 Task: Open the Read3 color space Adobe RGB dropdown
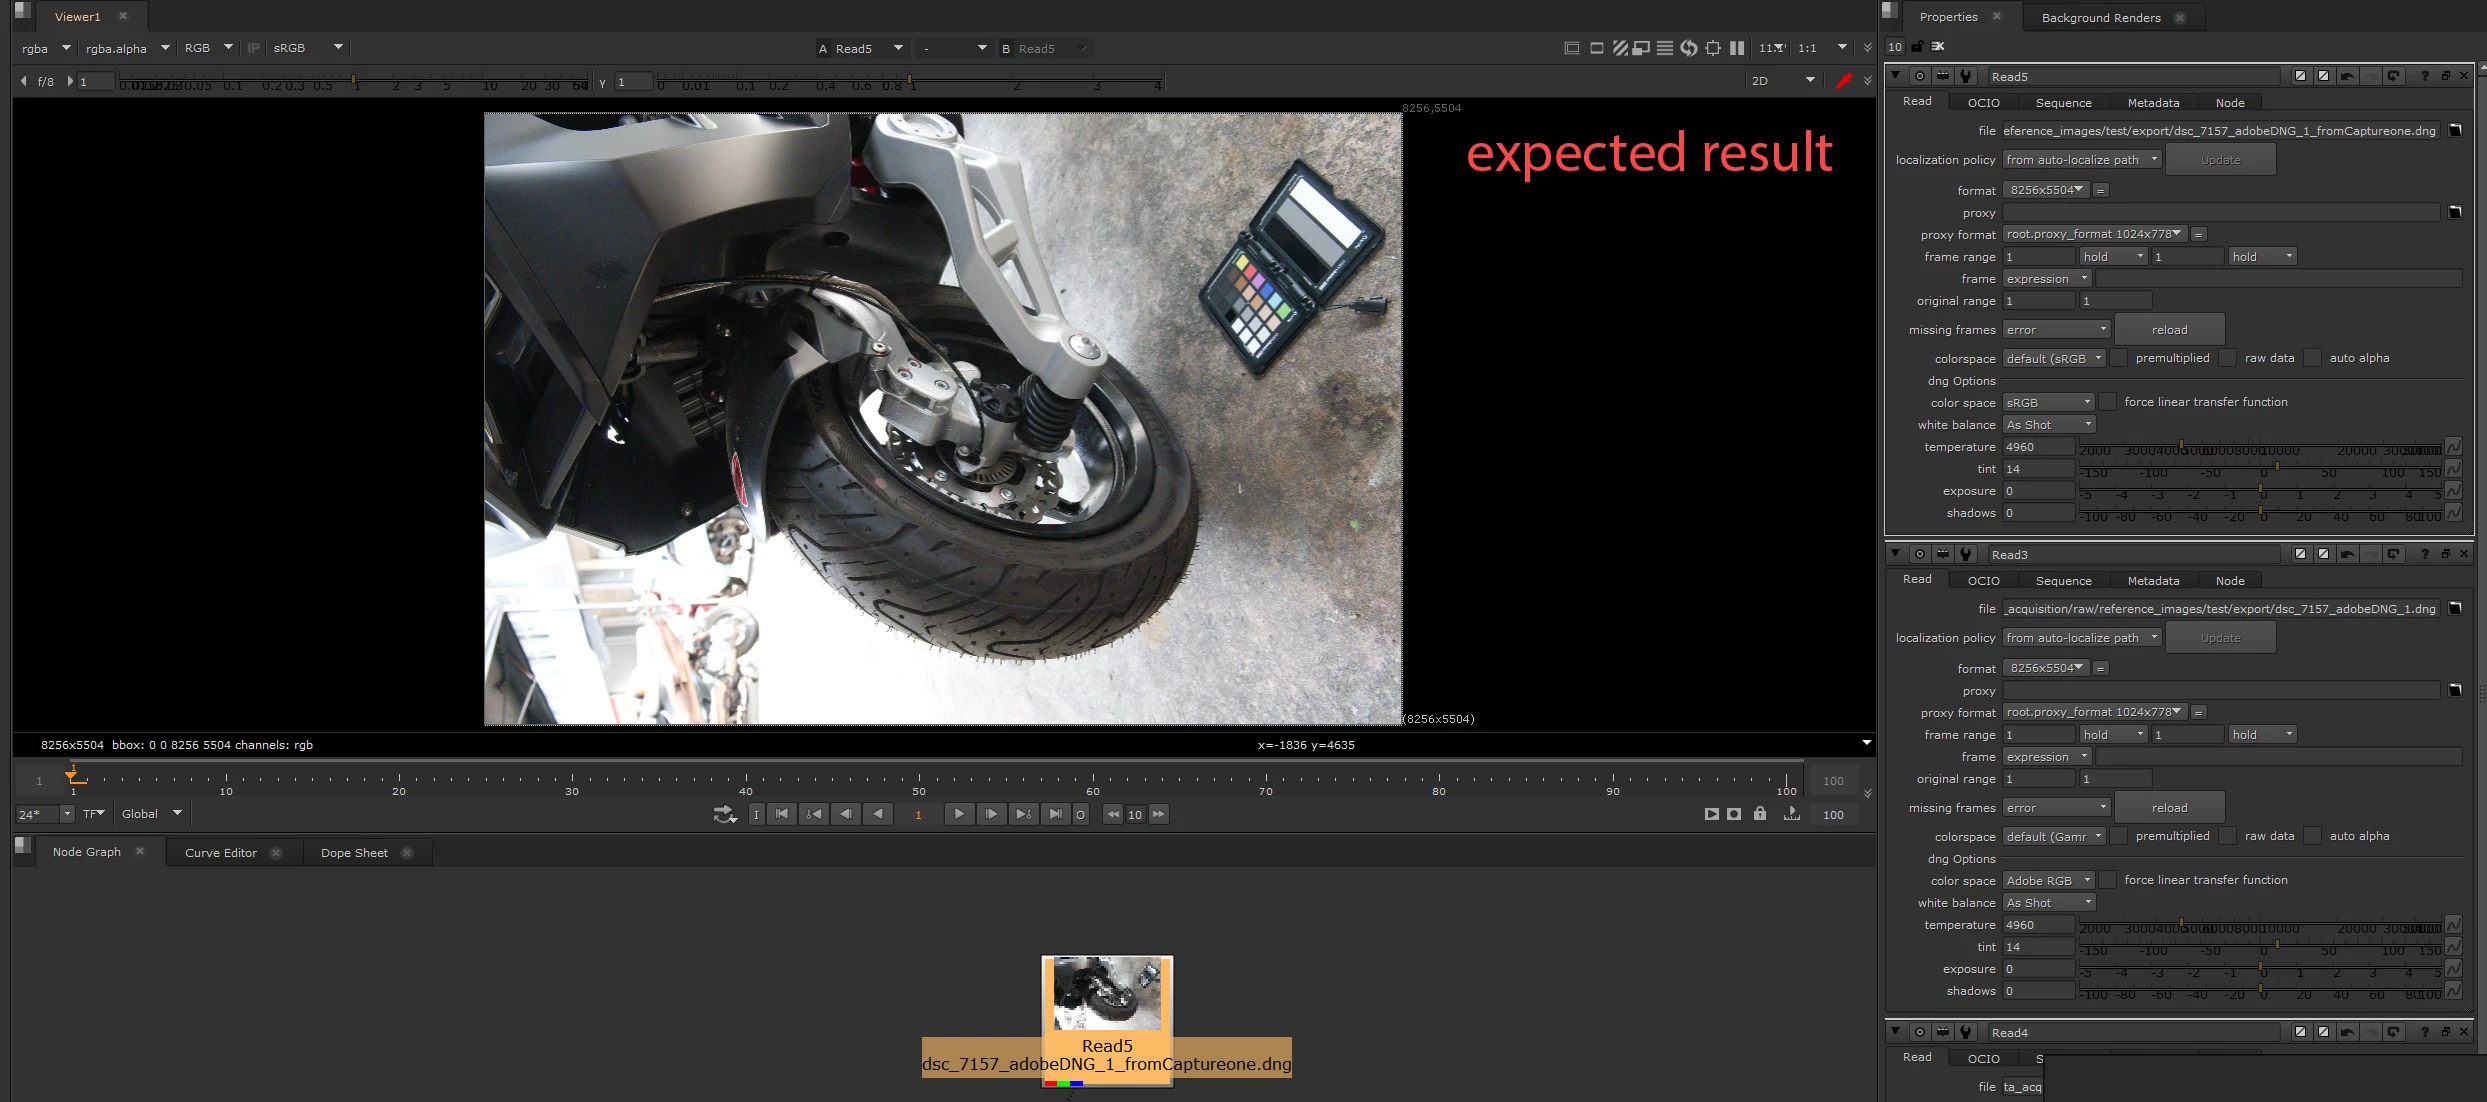[2048, 881]
